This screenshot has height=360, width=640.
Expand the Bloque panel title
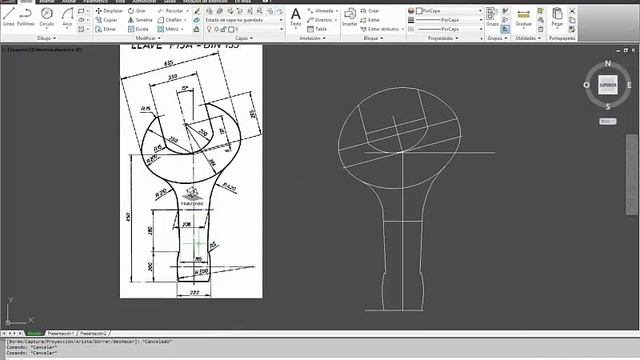pos(373,38)
